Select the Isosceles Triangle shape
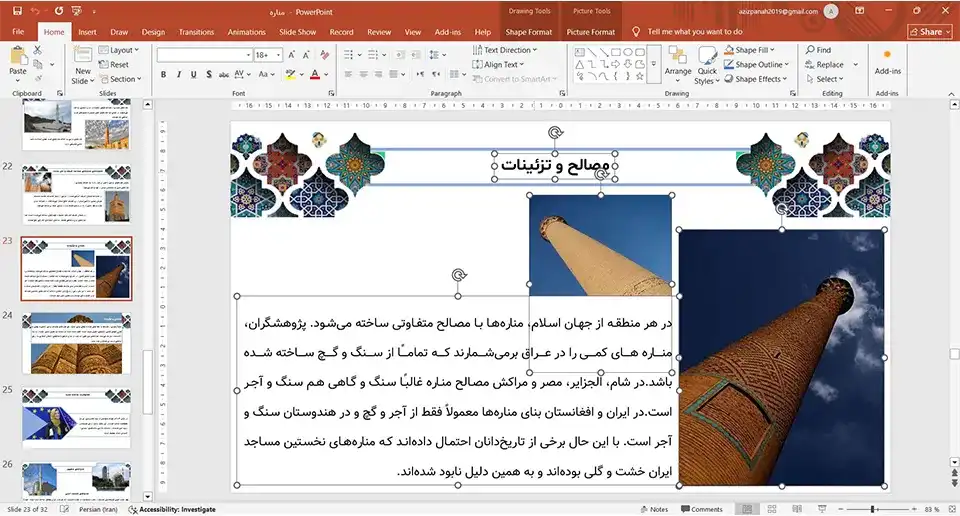This screenshot has width=960, height=516. [x=580, y=64]
